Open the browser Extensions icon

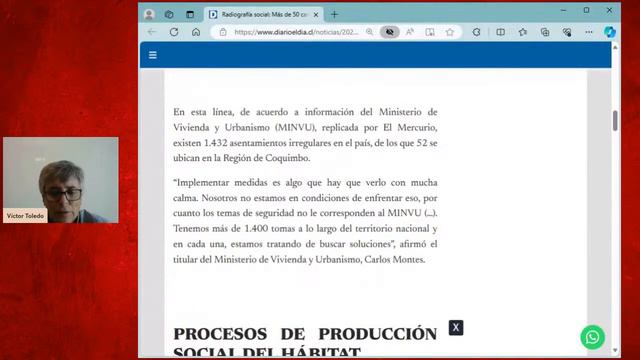coord(476,32)
